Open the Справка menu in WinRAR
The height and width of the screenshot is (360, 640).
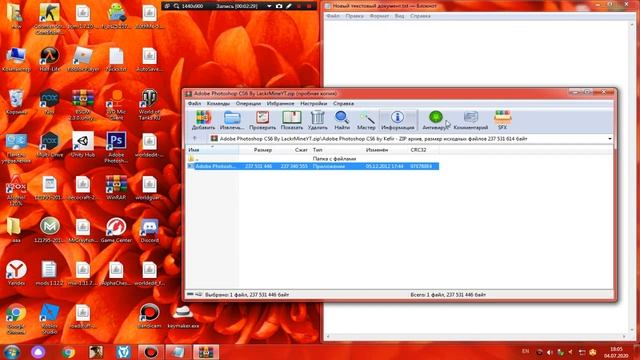[x=343, y=104]
